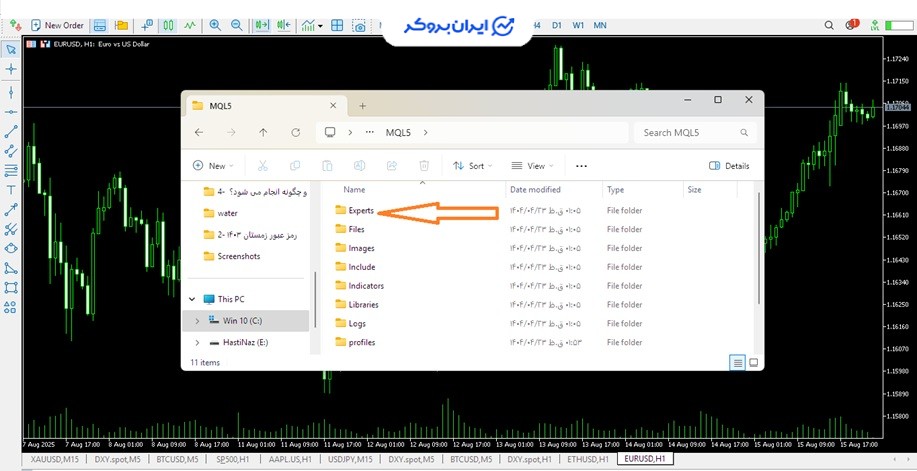Click the crosshair-plus data window icon
Image resolution: width=917 pixels, height=471 pixels.
click(x=147, y=25)
